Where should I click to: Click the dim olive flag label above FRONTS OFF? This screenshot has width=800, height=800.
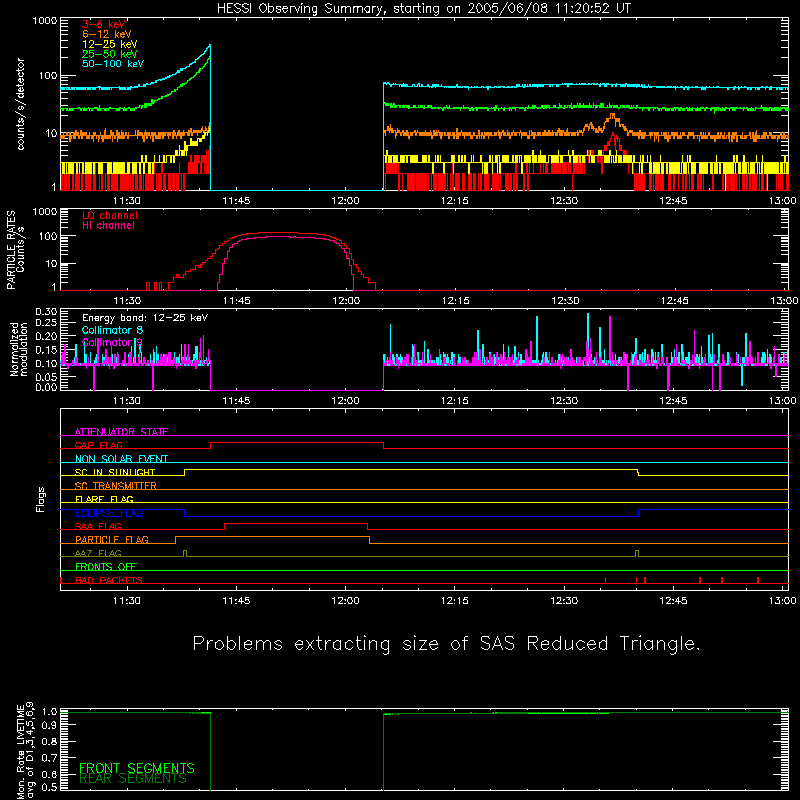point(98,553)
